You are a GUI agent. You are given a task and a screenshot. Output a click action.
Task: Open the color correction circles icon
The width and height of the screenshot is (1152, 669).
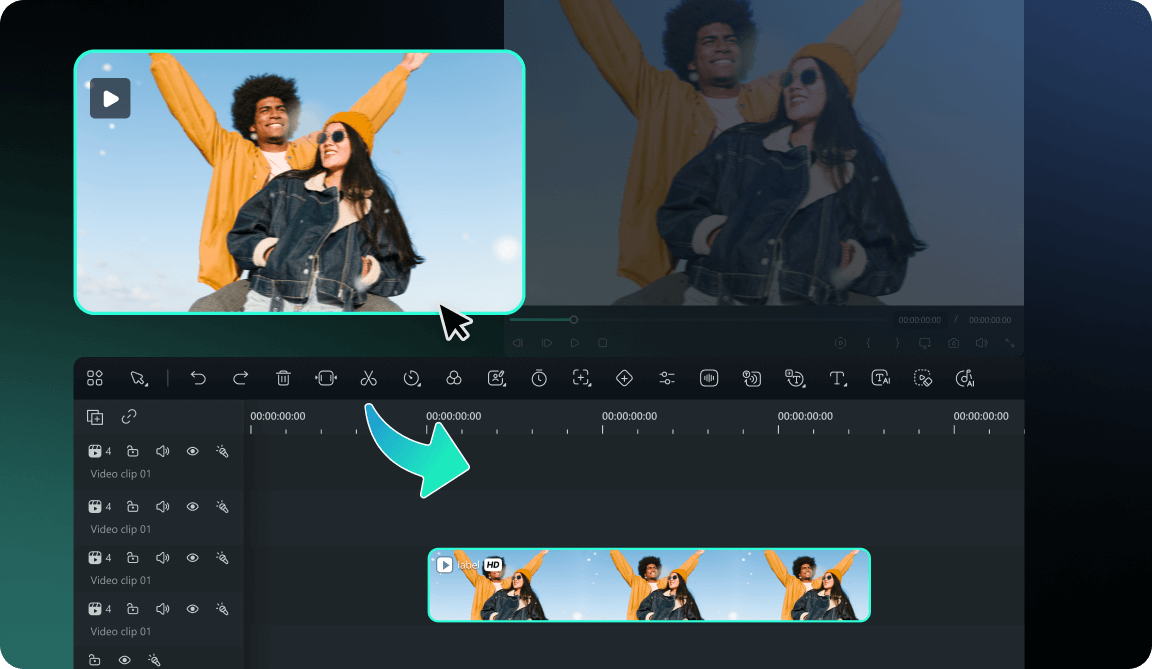click(x=453, y=378)
